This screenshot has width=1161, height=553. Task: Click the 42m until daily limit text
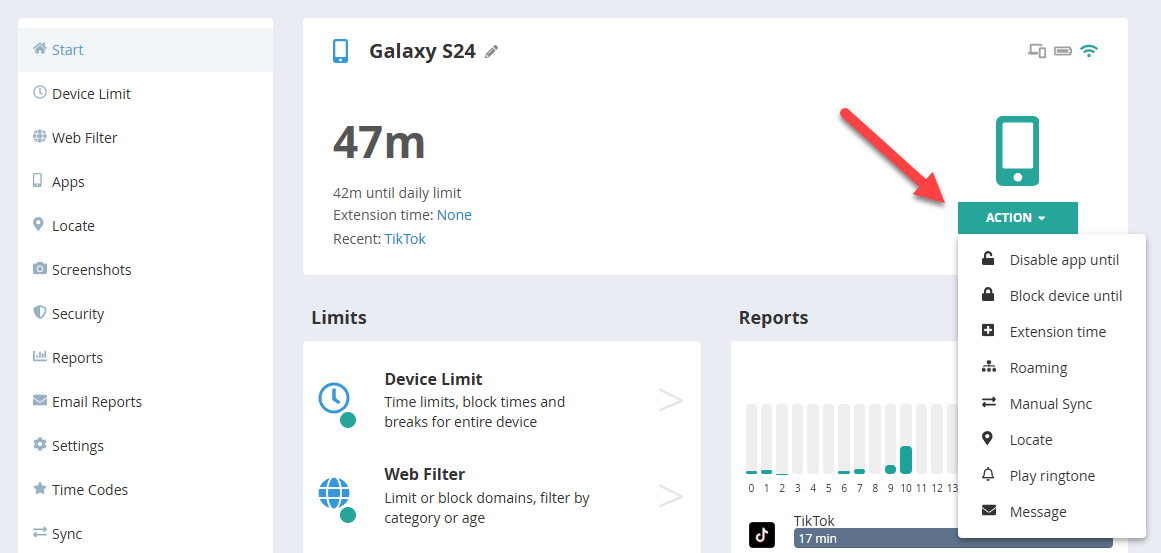[x=397, y=193]
